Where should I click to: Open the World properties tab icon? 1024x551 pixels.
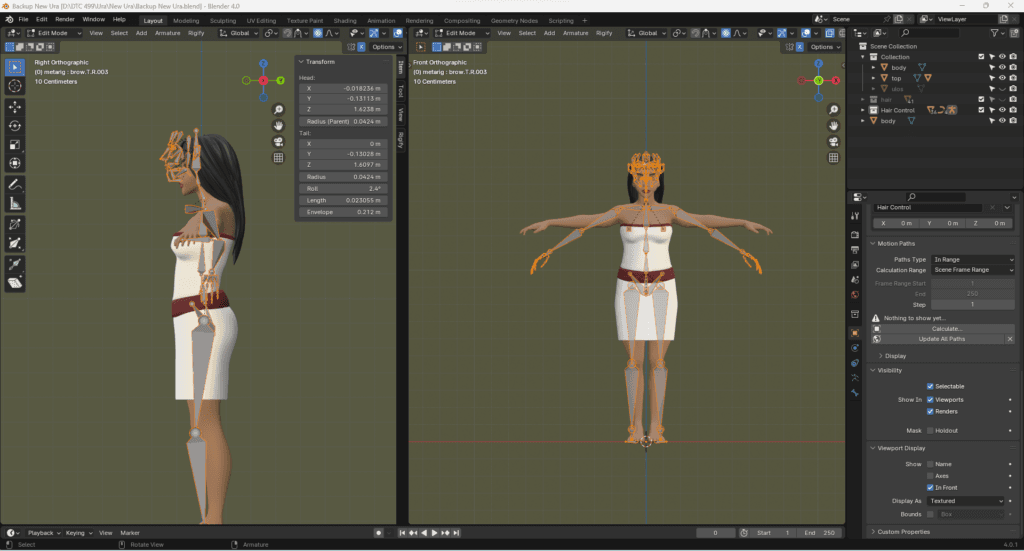(855, 294)
